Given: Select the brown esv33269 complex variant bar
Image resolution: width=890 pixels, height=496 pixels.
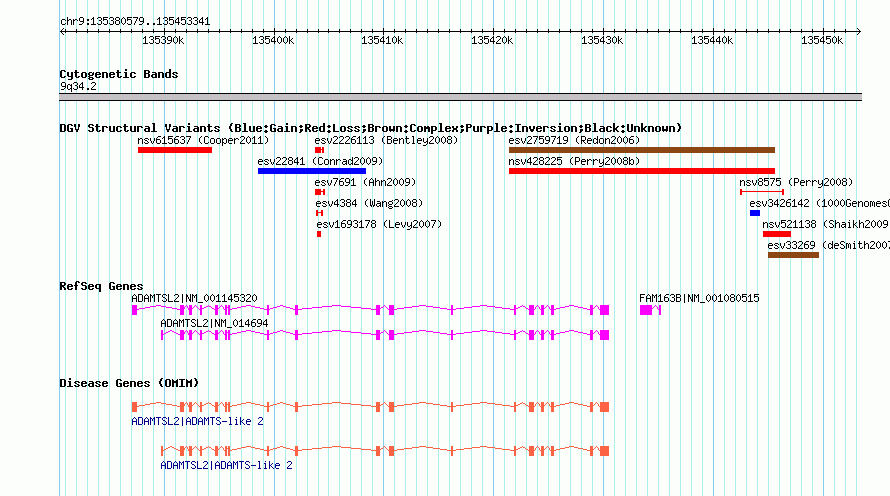Looking at the screenshot, I should tap(794, 255).
